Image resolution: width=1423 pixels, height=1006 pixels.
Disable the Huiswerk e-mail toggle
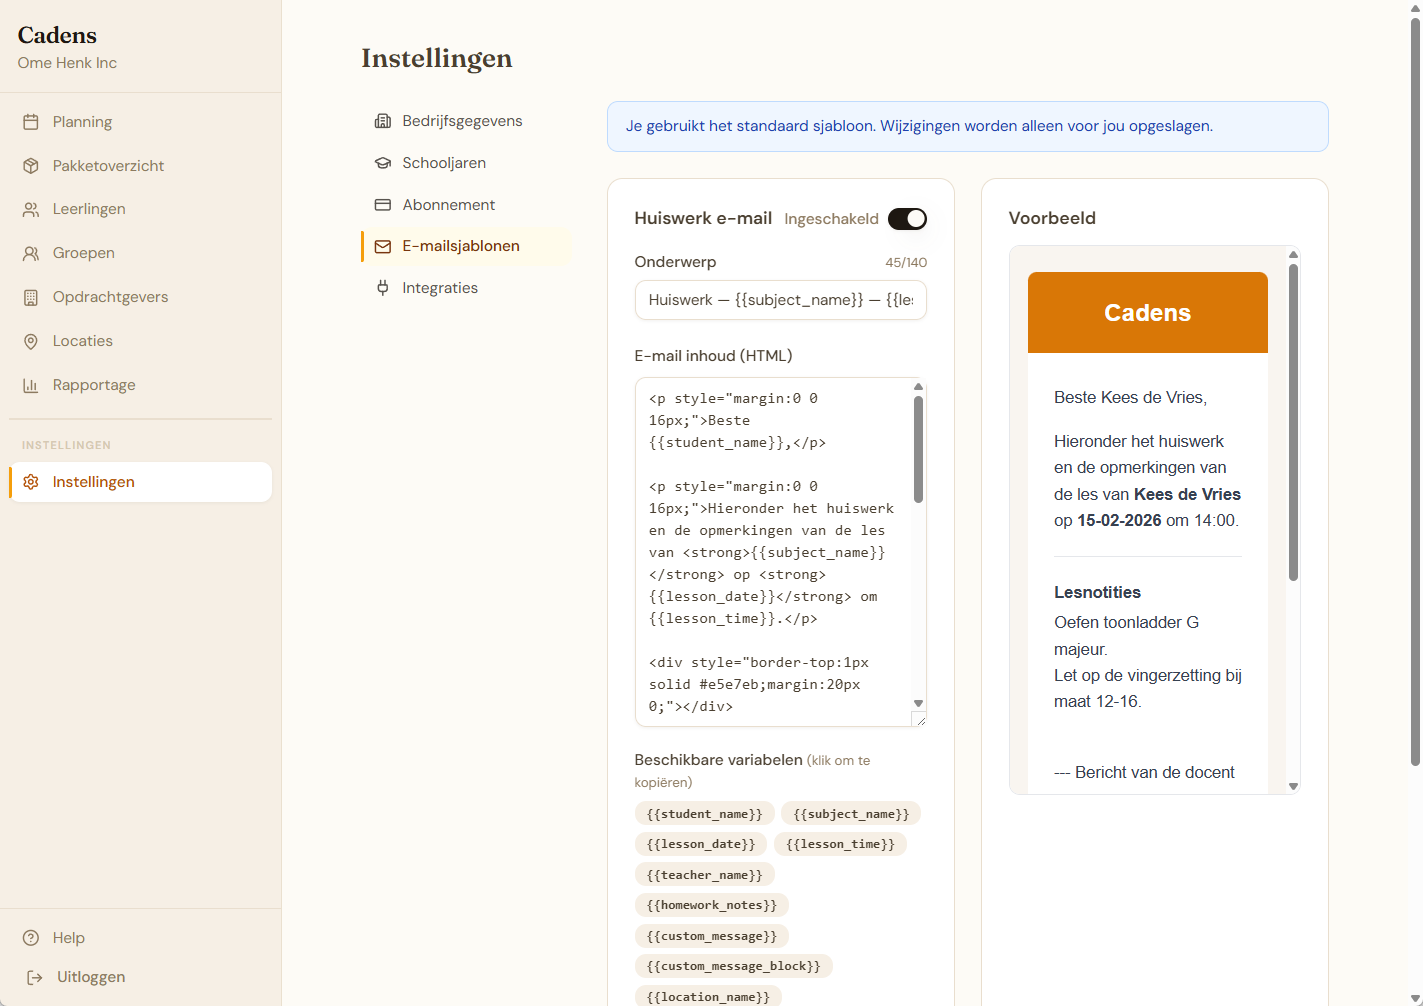(x=907, y=218)
